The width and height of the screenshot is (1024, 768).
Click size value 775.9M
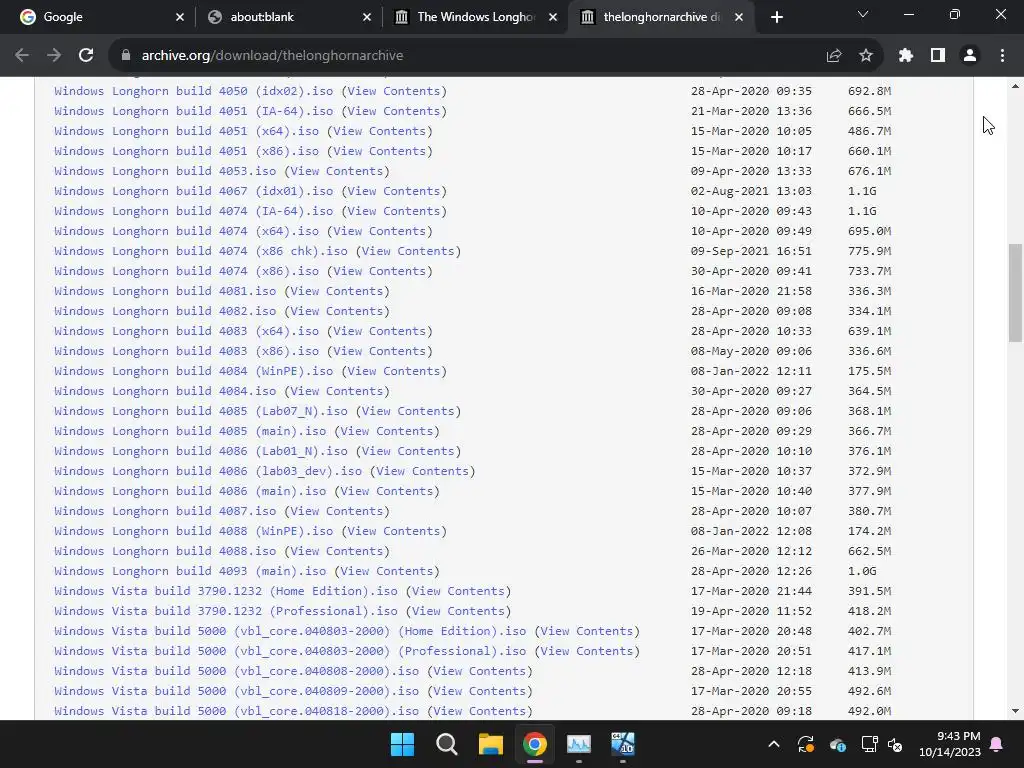(x=869, y=251)
